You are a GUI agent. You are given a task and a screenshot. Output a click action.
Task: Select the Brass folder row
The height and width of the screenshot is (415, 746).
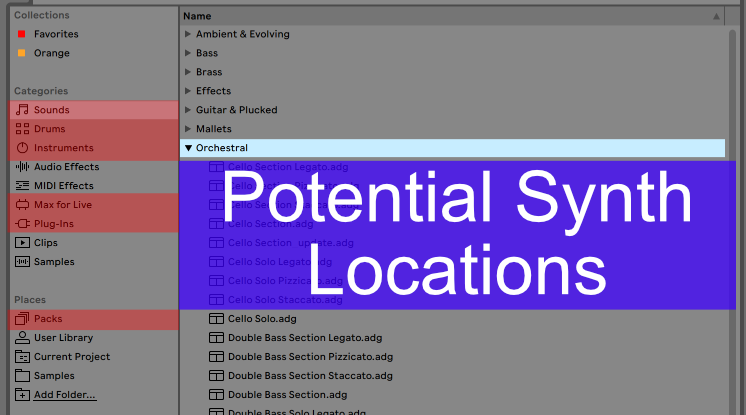452,72
